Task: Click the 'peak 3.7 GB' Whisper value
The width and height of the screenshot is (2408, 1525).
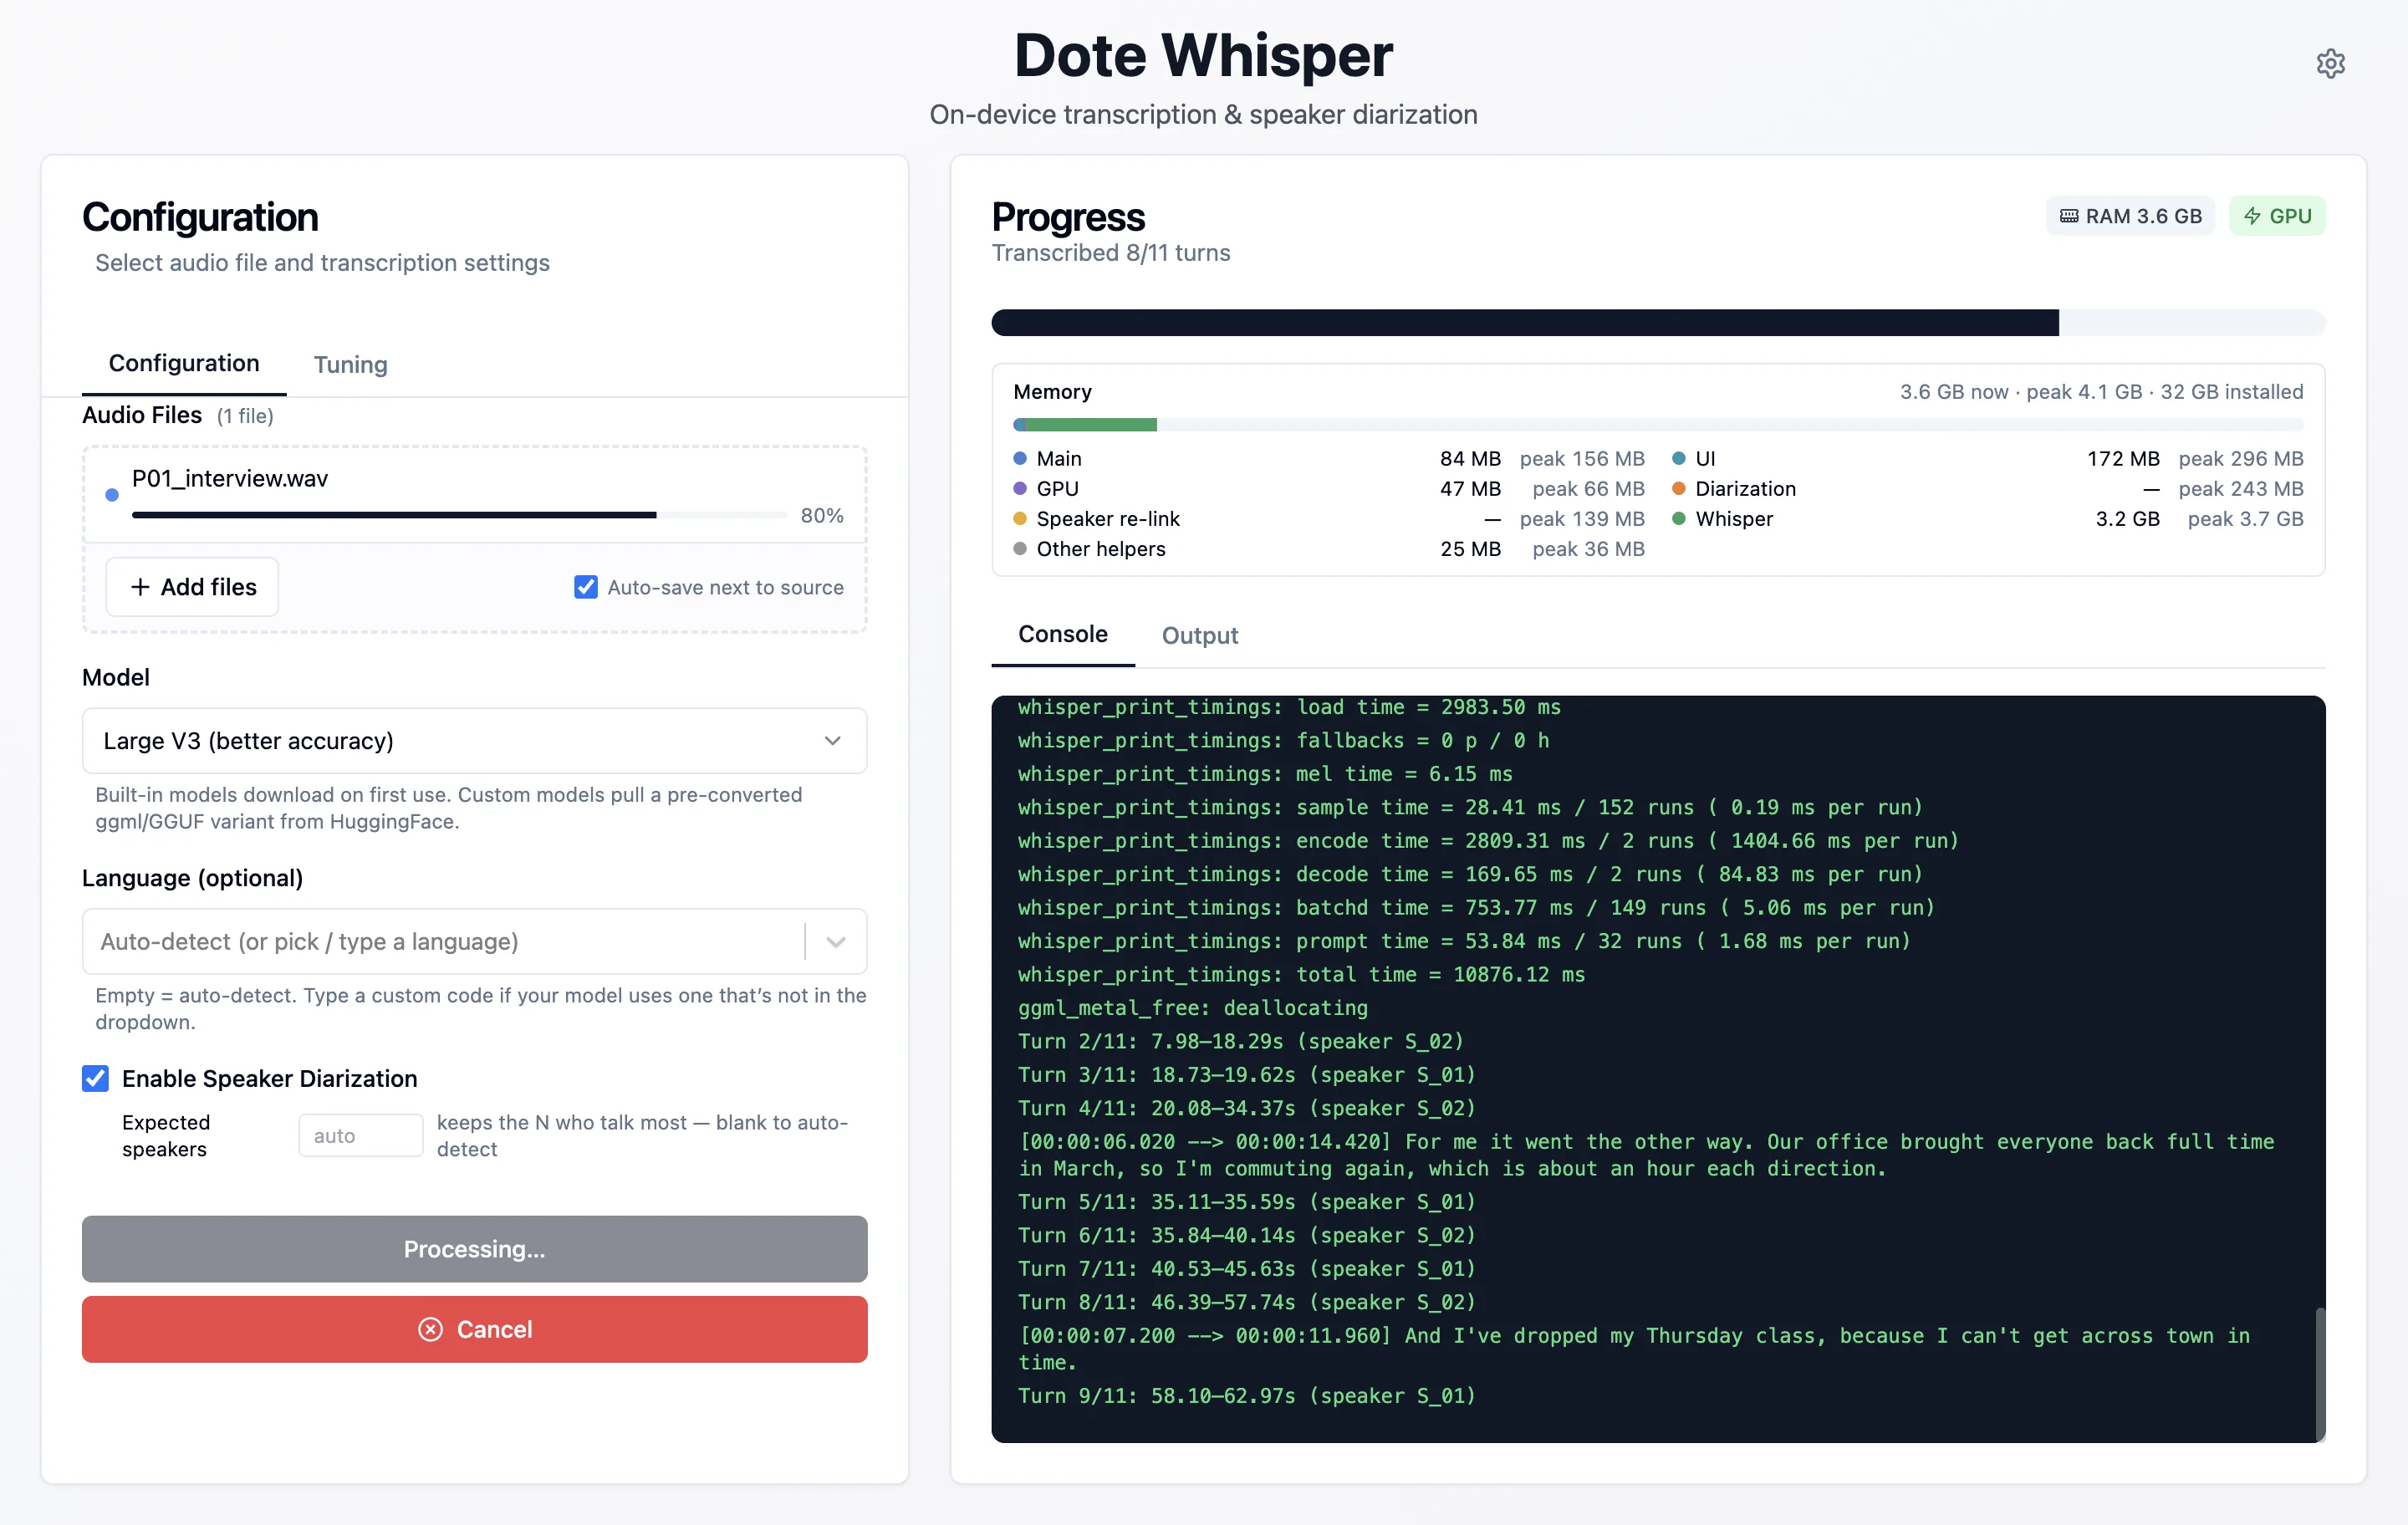Action: (2245, 518)
